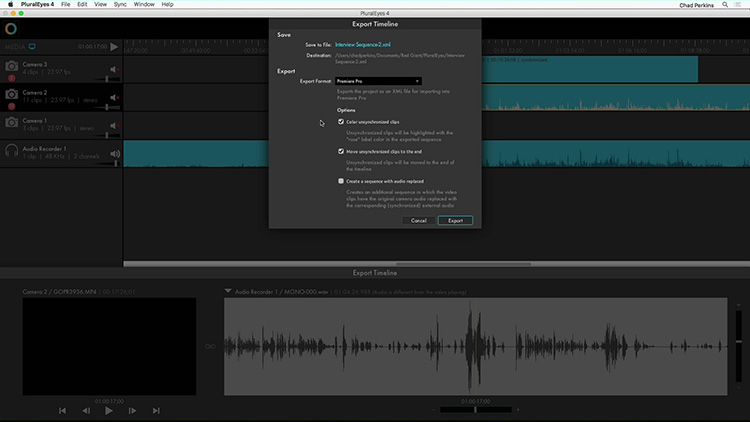Screen dimensions: 750x422
Task: Jump to end of the clip preview
Action: (x=156, y=411)
